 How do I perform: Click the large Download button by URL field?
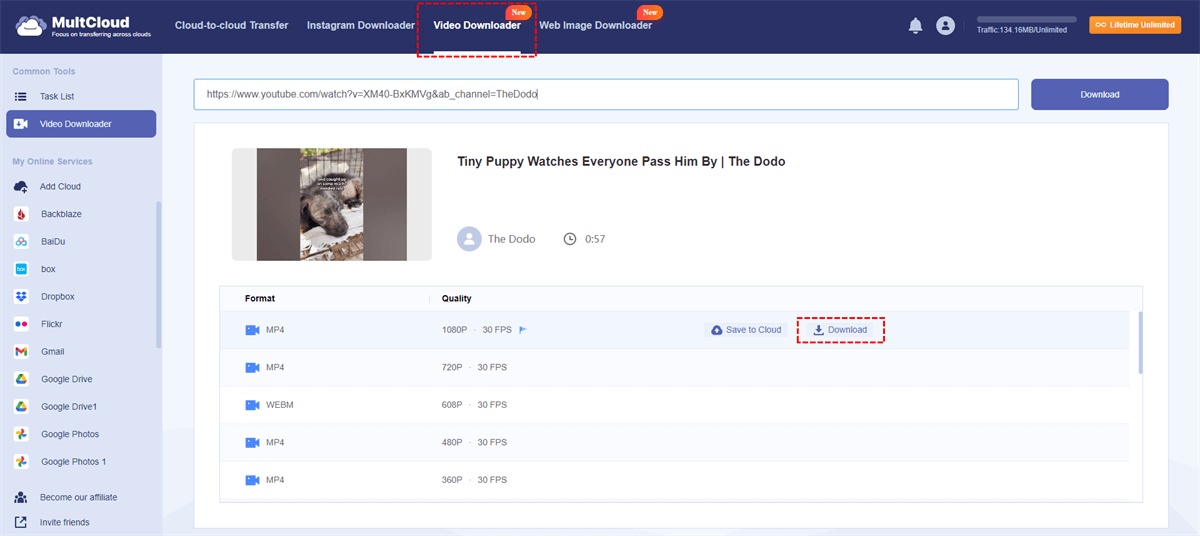(x=1100, y=94)
